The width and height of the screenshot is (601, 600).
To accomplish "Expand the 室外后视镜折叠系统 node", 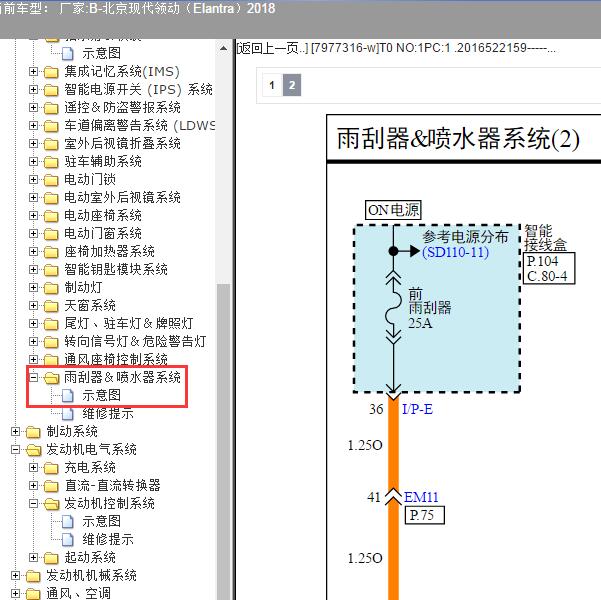I will 33,143.
